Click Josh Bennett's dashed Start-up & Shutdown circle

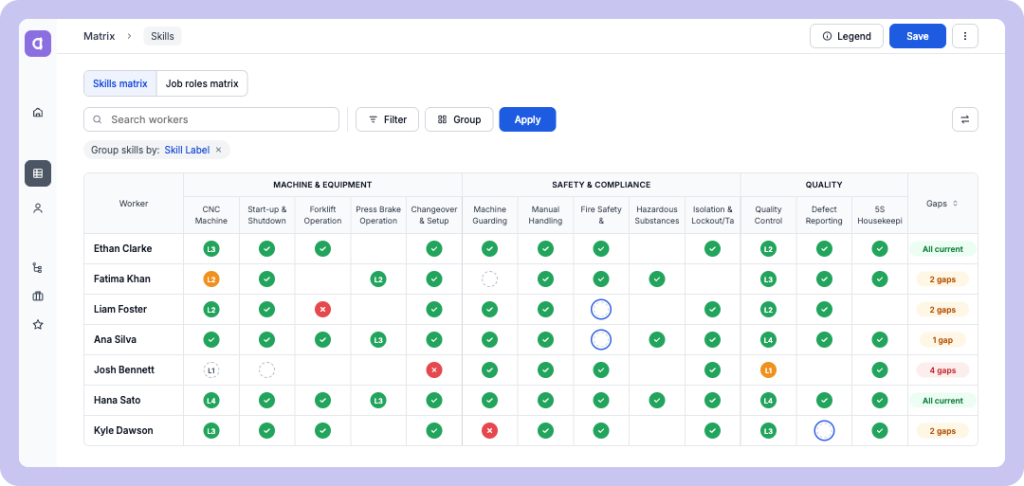(266, 370)
